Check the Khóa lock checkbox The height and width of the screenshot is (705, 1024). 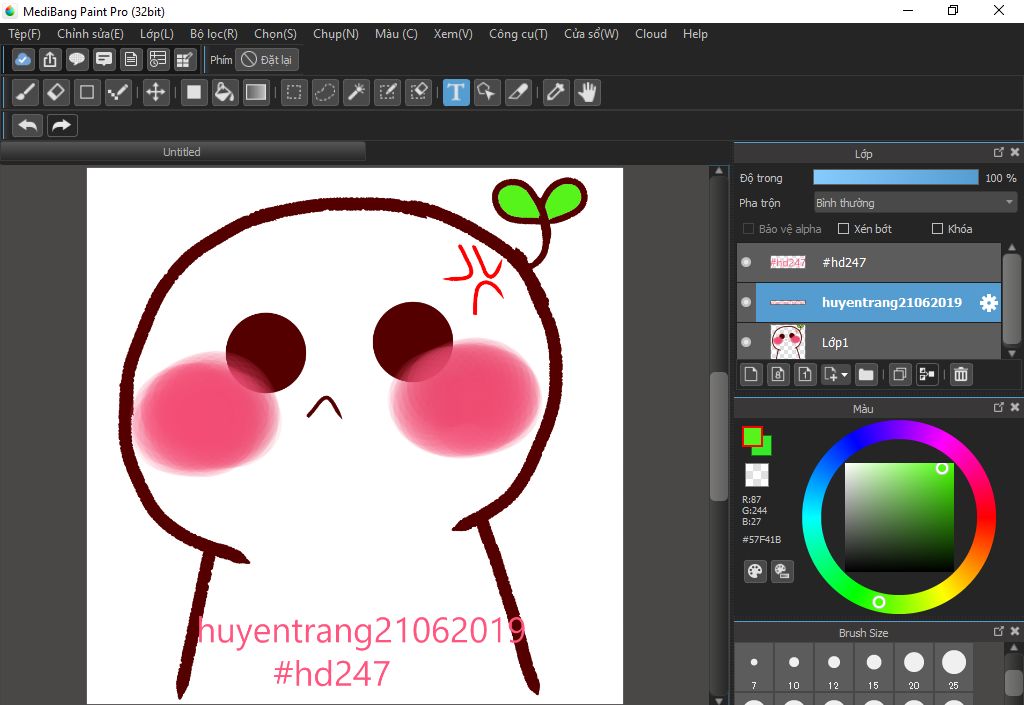point(937,229)
